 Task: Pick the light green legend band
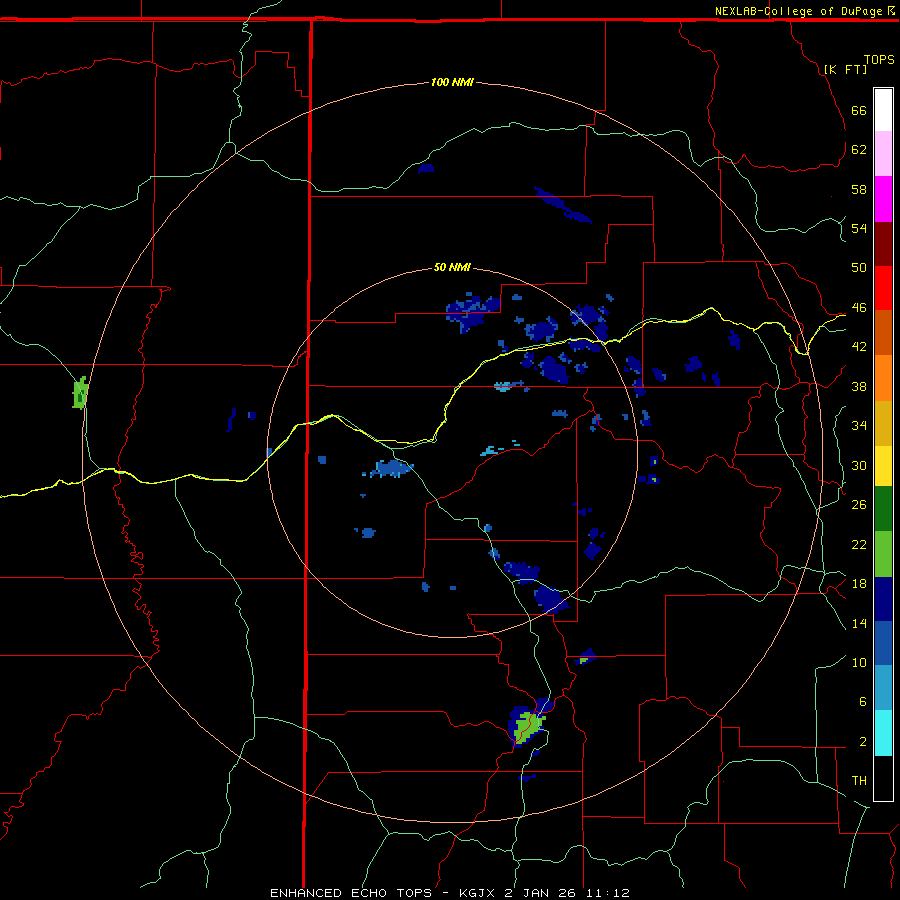point(883,554)
